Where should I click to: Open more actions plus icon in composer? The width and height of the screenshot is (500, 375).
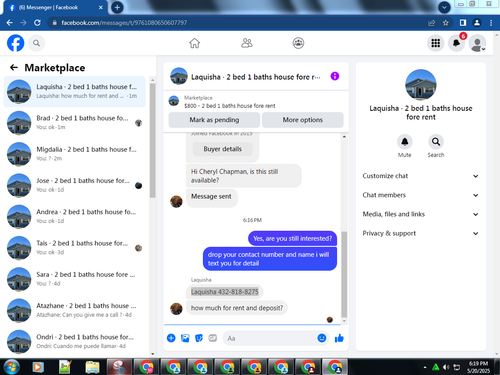[x=171, y=338]
